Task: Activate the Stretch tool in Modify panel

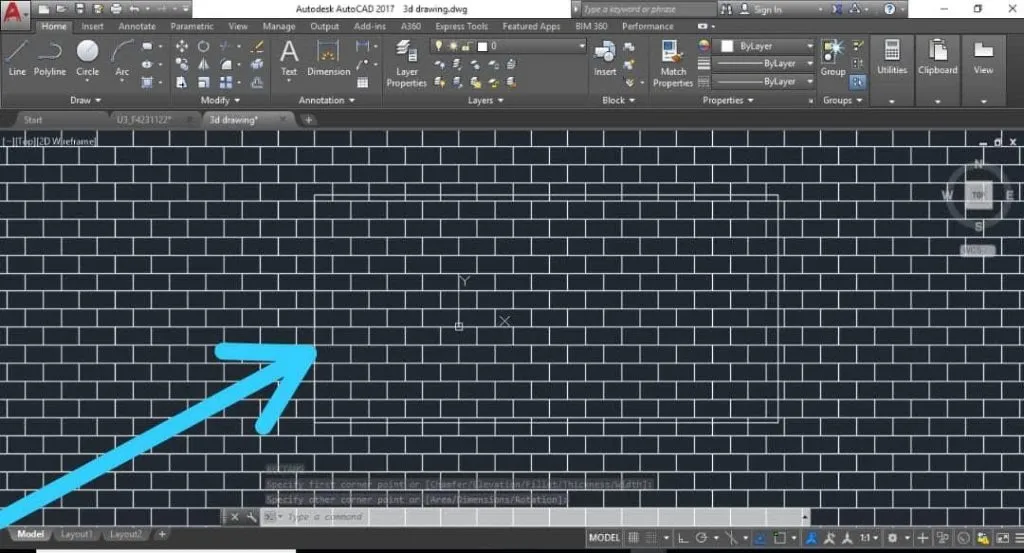Action: [x=182, y=82]
